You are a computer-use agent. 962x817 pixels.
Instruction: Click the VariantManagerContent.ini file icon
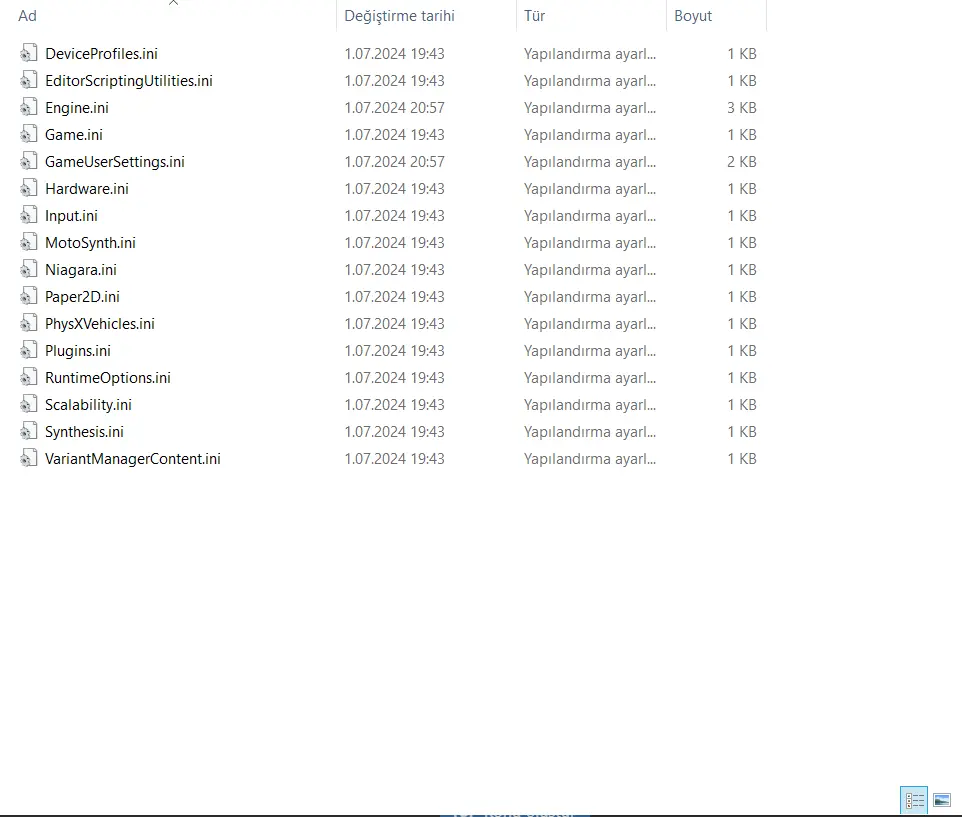point(28,458)
